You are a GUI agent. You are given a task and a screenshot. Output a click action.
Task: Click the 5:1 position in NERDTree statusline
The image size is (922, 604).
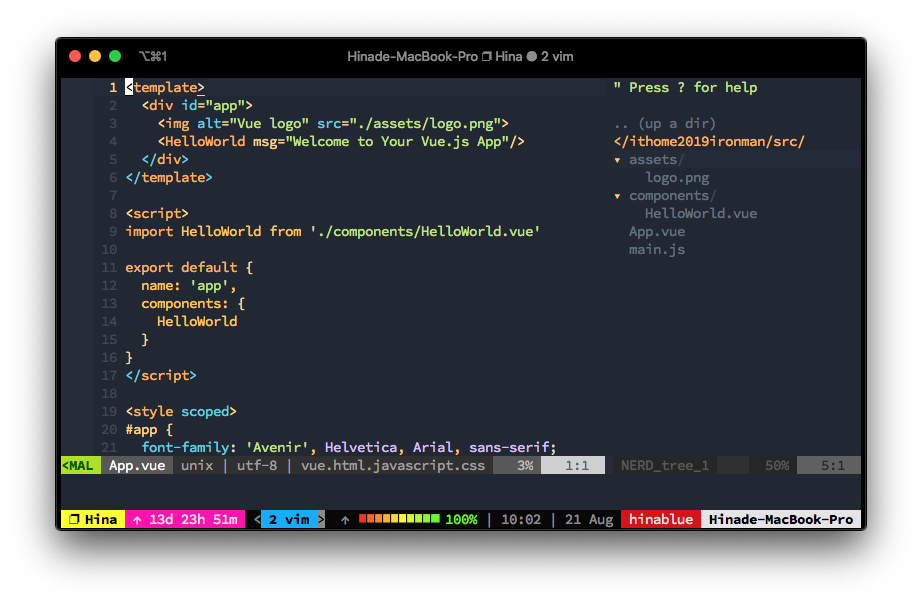(x=833, y=466)
